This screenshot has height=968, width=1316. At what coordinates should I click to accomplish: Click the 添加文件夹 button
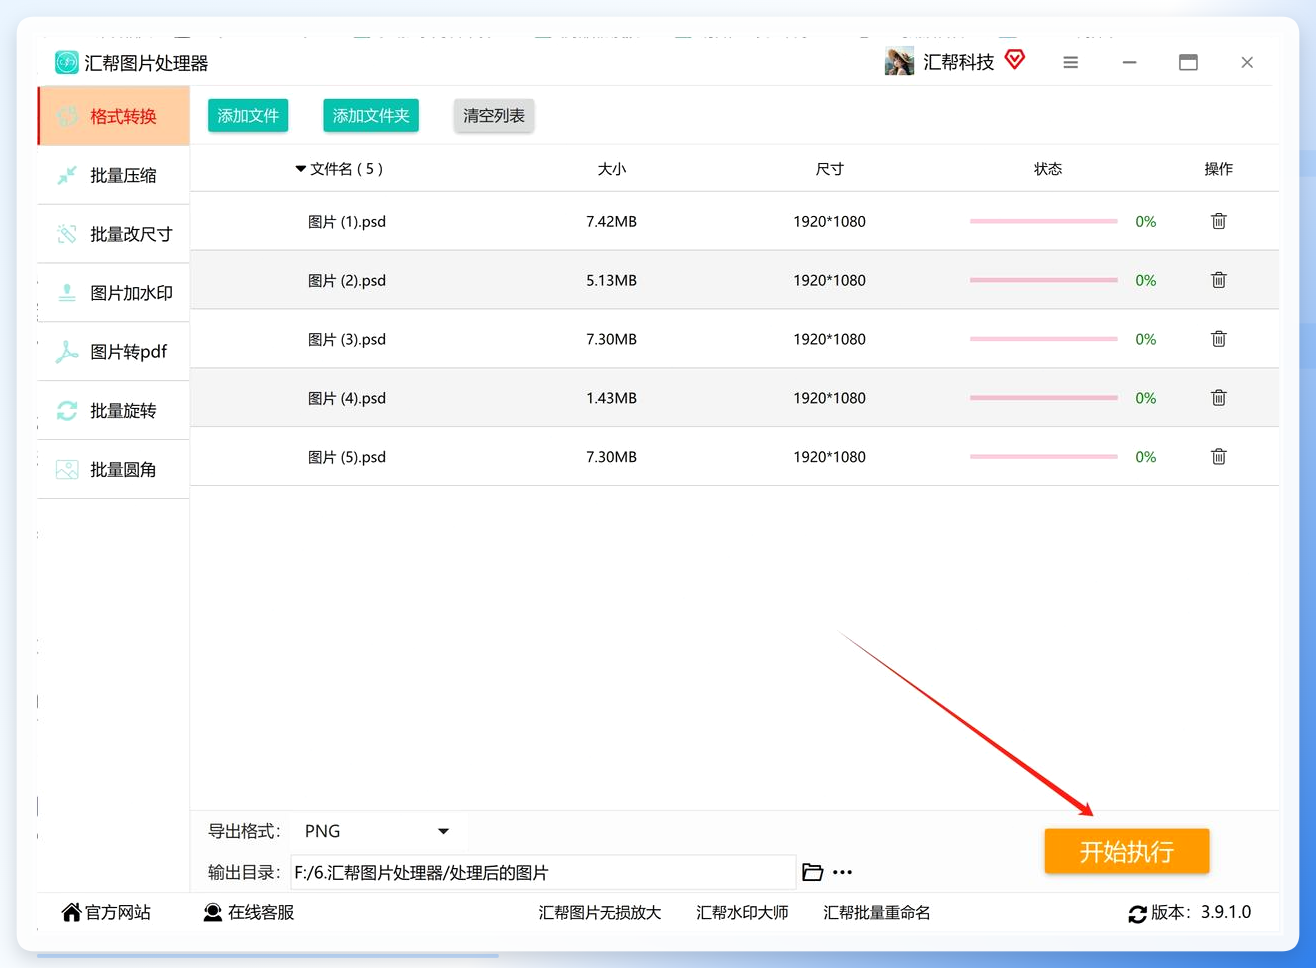click(371, 116)
